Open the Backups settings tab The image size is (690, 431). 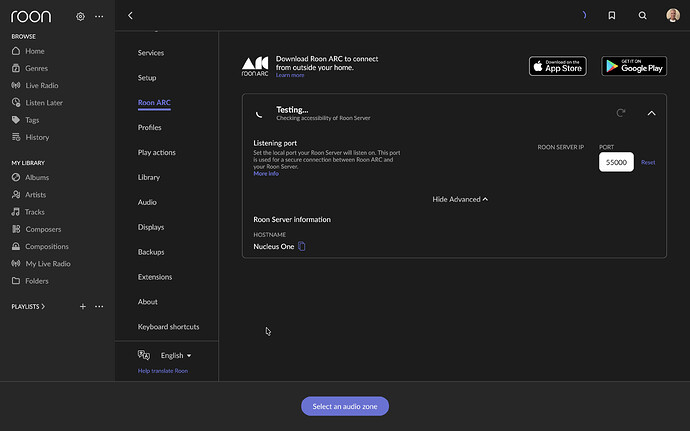pyautogui.click(x=151, y=252)
